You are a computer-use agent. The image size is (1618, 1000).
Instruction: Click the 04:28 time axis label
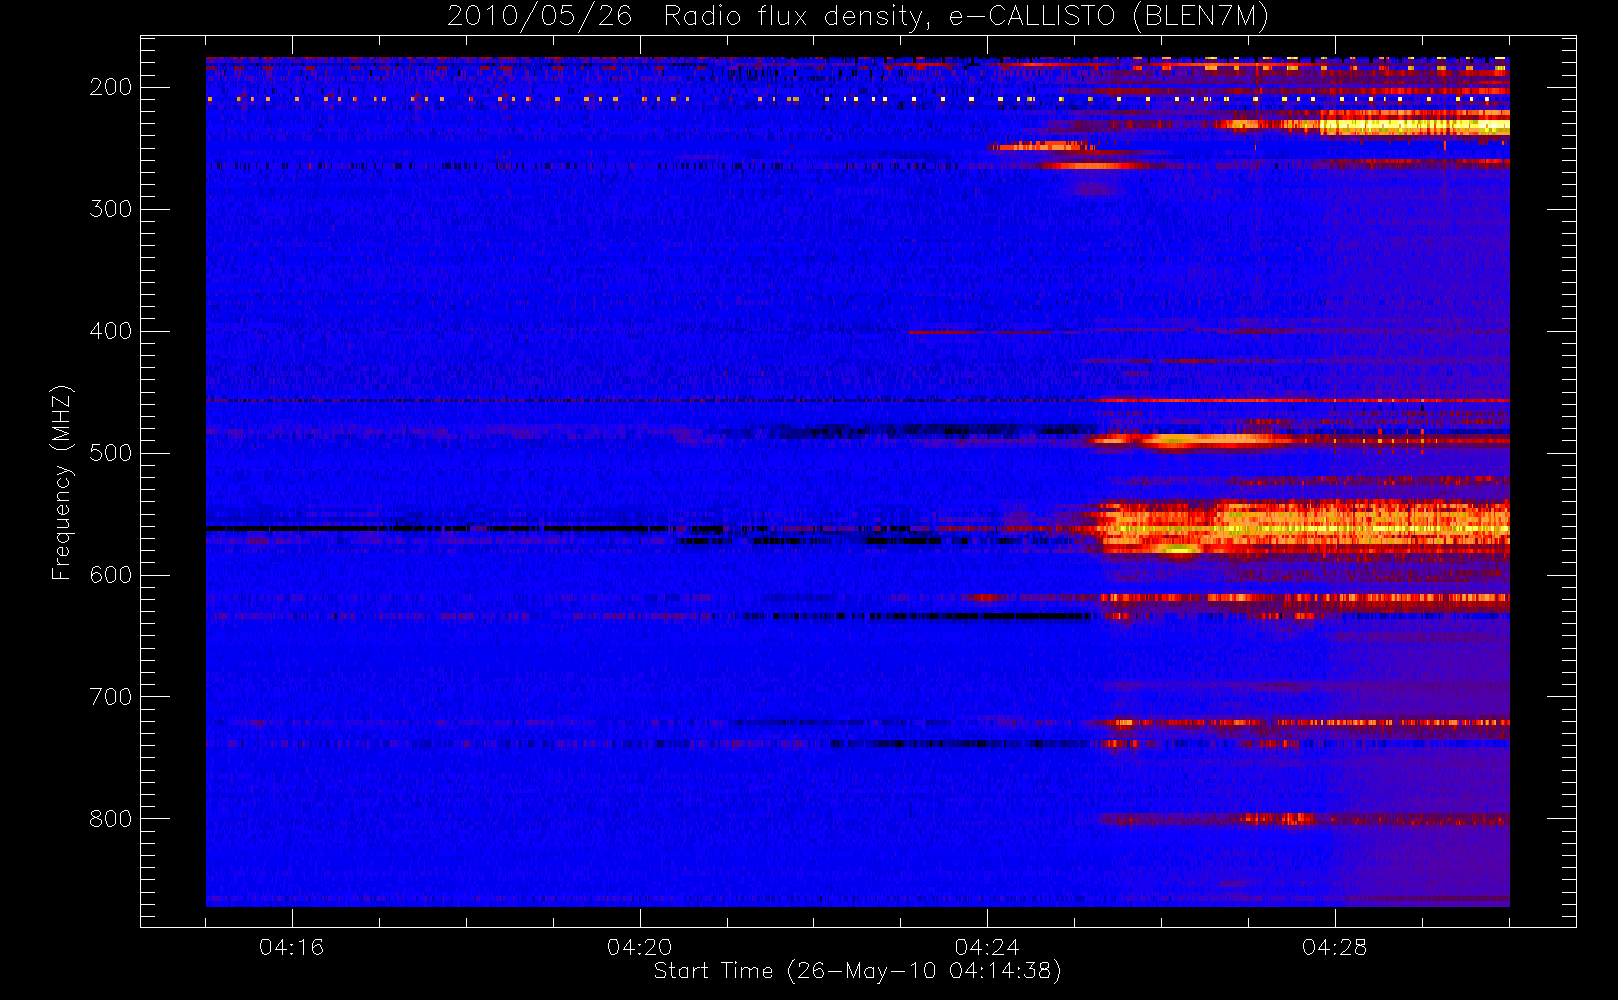point(1334,947)
